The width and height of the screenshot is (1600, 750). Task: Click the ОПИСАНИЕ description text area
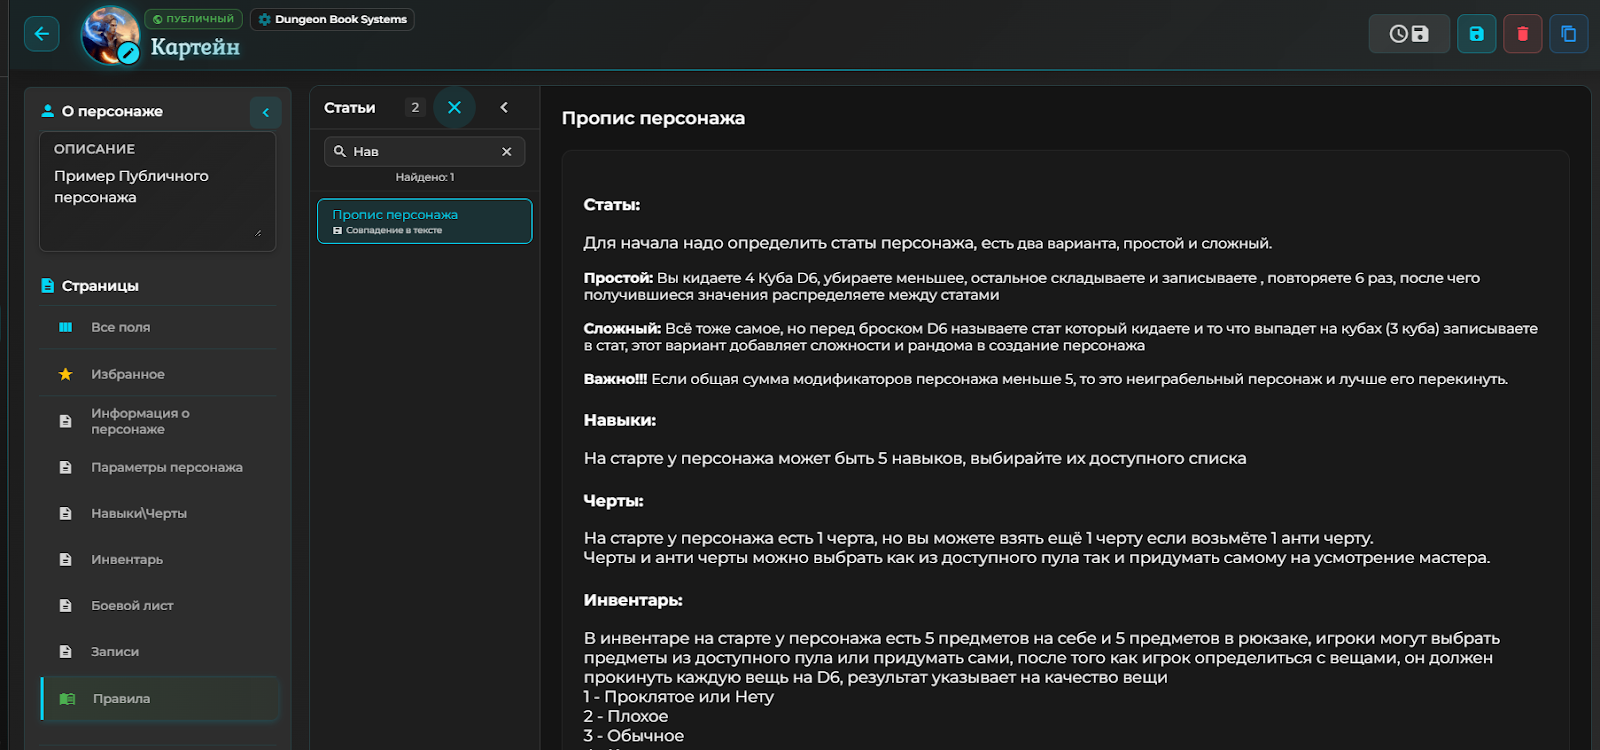pyautogui.click(x=157, y=200)
